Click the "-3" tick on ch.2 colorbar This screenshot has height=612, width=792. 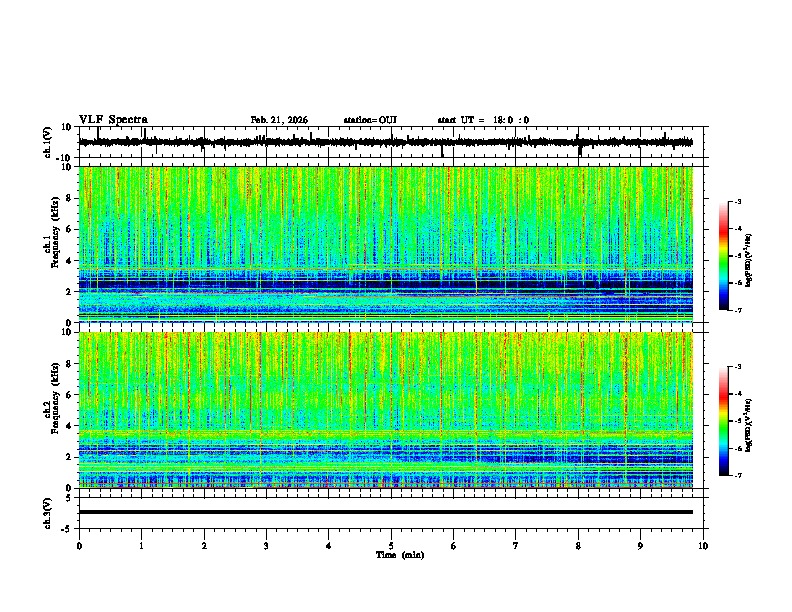pyautogui.click(x=738, y=367)
